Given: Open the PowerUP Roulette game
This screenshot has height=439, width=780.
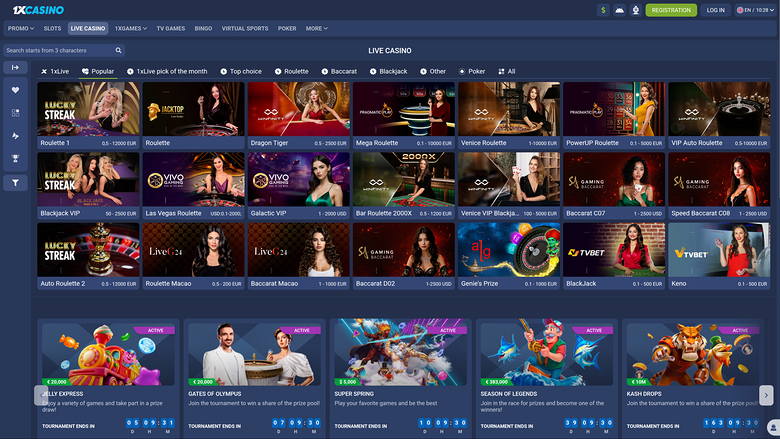Looking at the screenshot, I should pos(614,115).
